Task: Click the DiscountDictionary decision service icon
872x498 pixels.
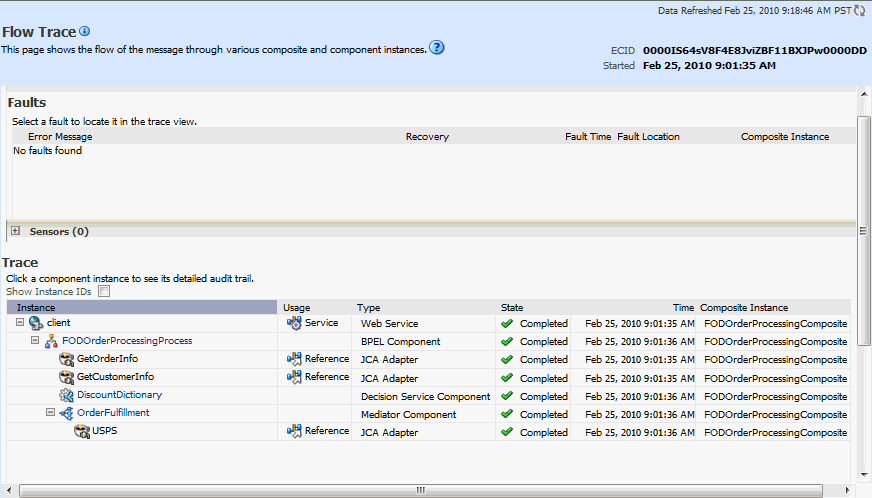Action: click(67, 395)
